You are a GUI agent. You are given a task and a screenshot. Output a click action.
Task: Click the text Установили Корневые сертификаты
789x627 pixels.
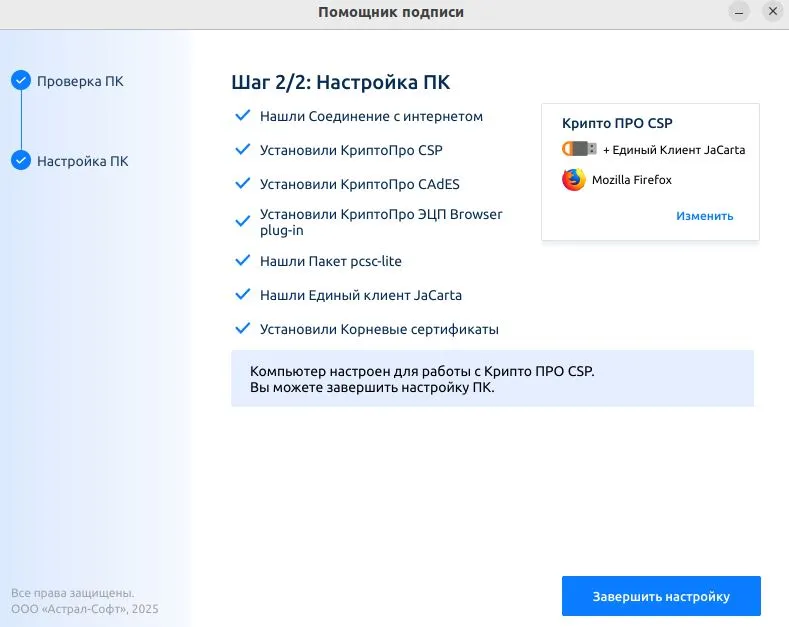(x=379, y=329)
